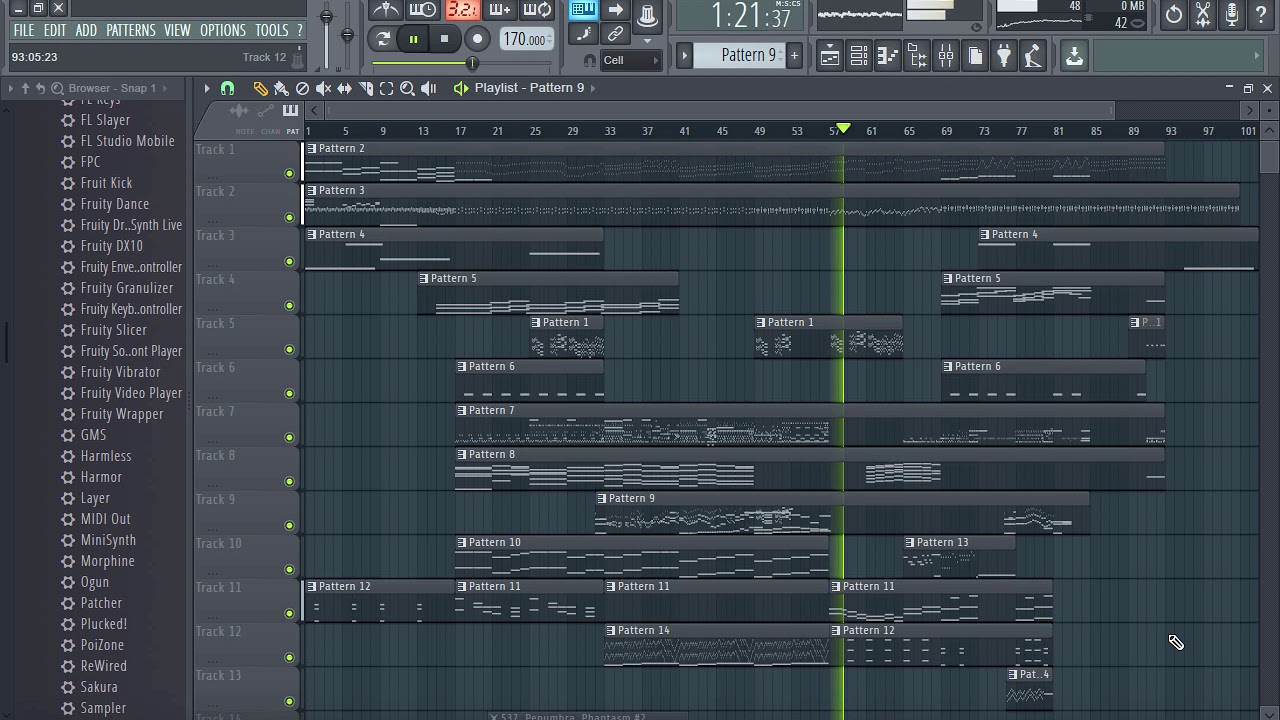1280x720 pixels.
Task: Open the EDIT menu
Action: pyautogui.click(x=54, y=30)
